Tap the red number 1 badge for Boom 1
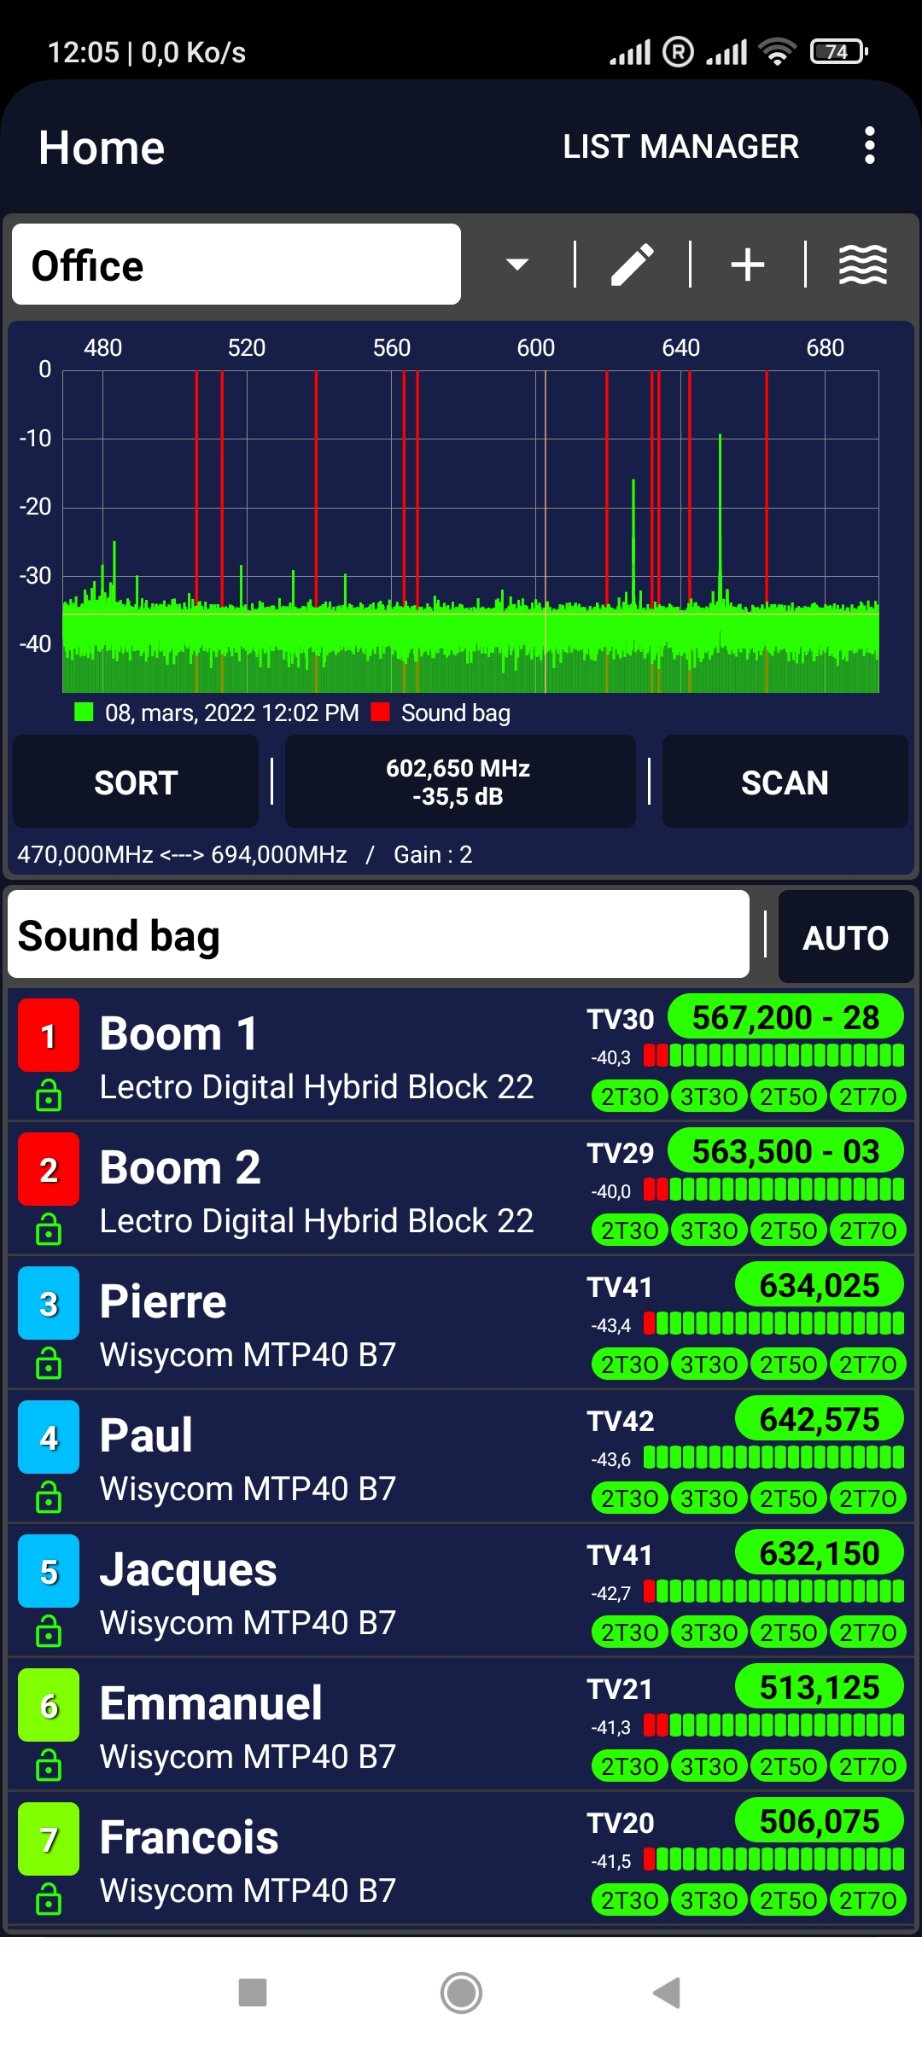The width and height of the screenshot is (922, 2048). pyautogui.click(x=48, y=1036)
